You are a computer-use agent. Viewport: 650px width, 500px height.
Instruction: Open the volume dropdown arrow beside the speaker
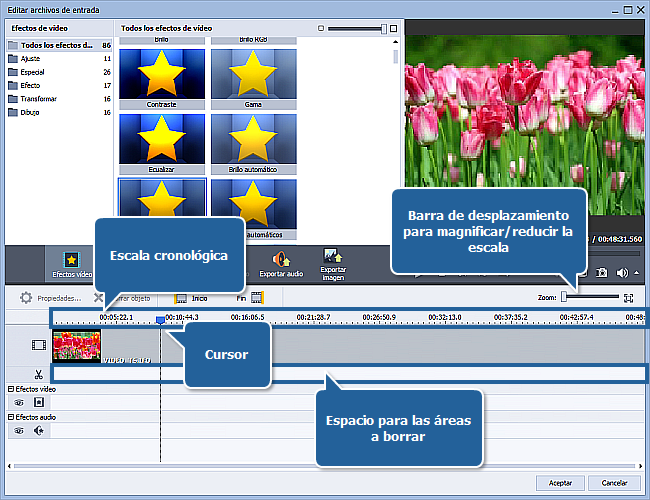[636, 272]
